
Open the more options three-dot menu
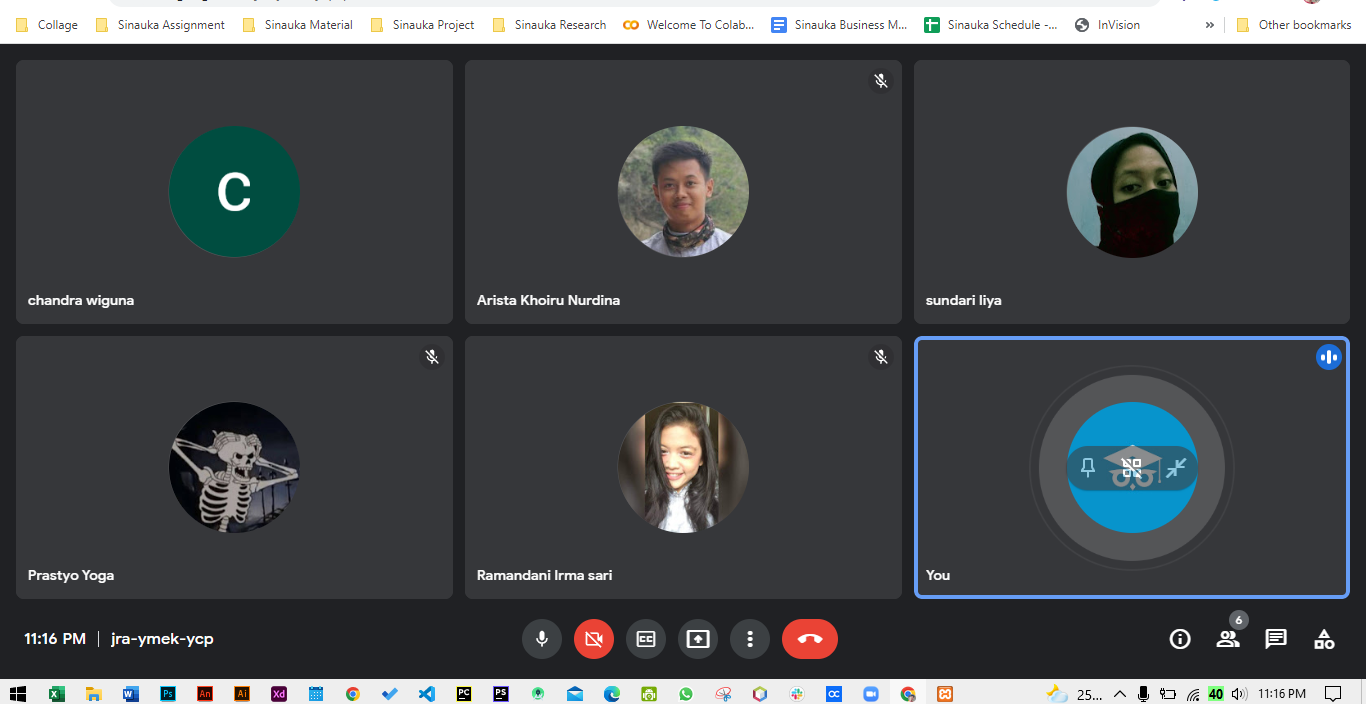click(x=750, y=639)
